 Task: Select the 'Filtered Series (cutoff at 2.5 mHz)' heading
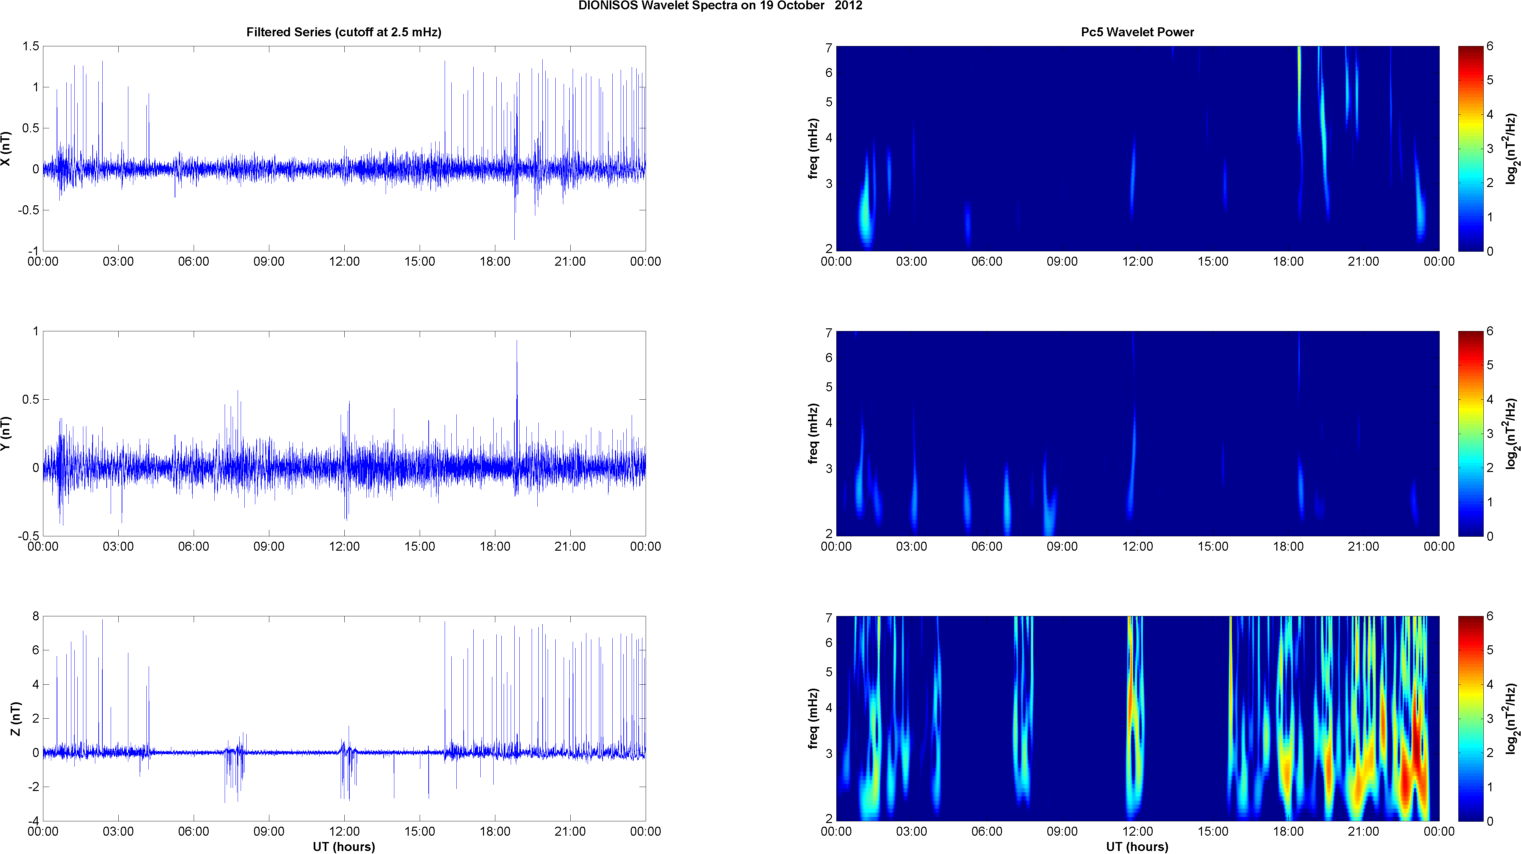click(x=344, y=32)
